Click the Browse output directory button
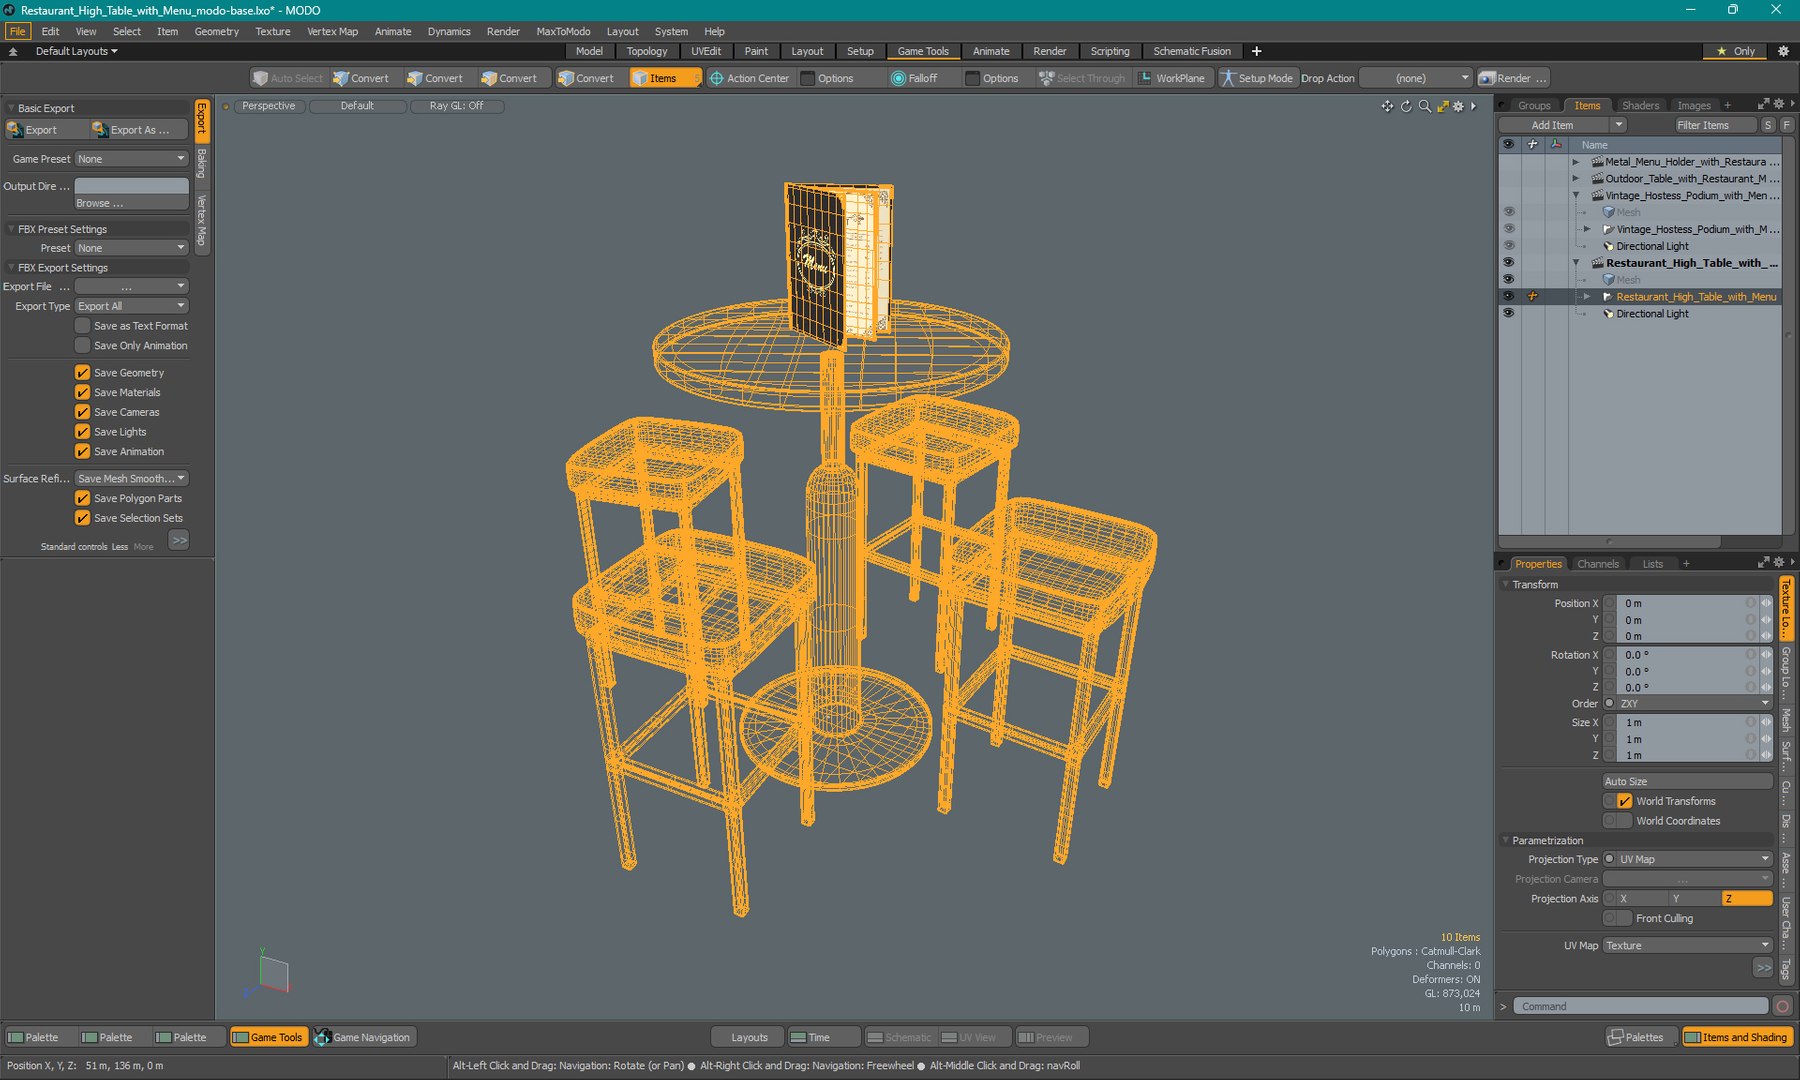 (x=132, y=203)
